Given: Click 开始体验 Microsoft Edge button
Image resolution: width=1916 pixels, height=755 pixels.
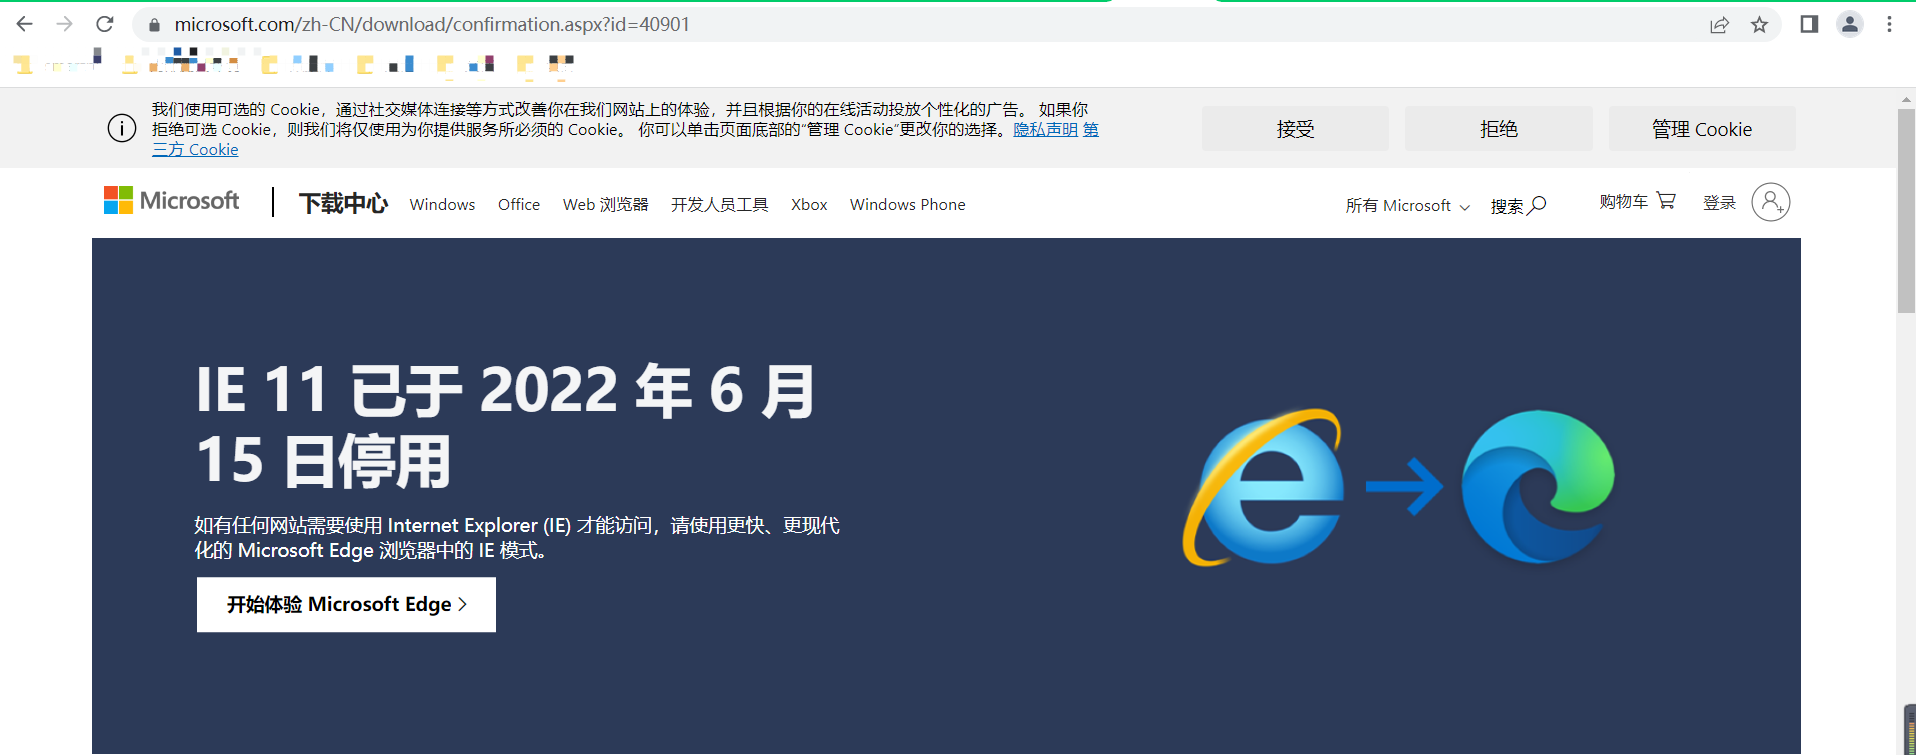Looking at the screenshot, I should (x=346, y=605).
